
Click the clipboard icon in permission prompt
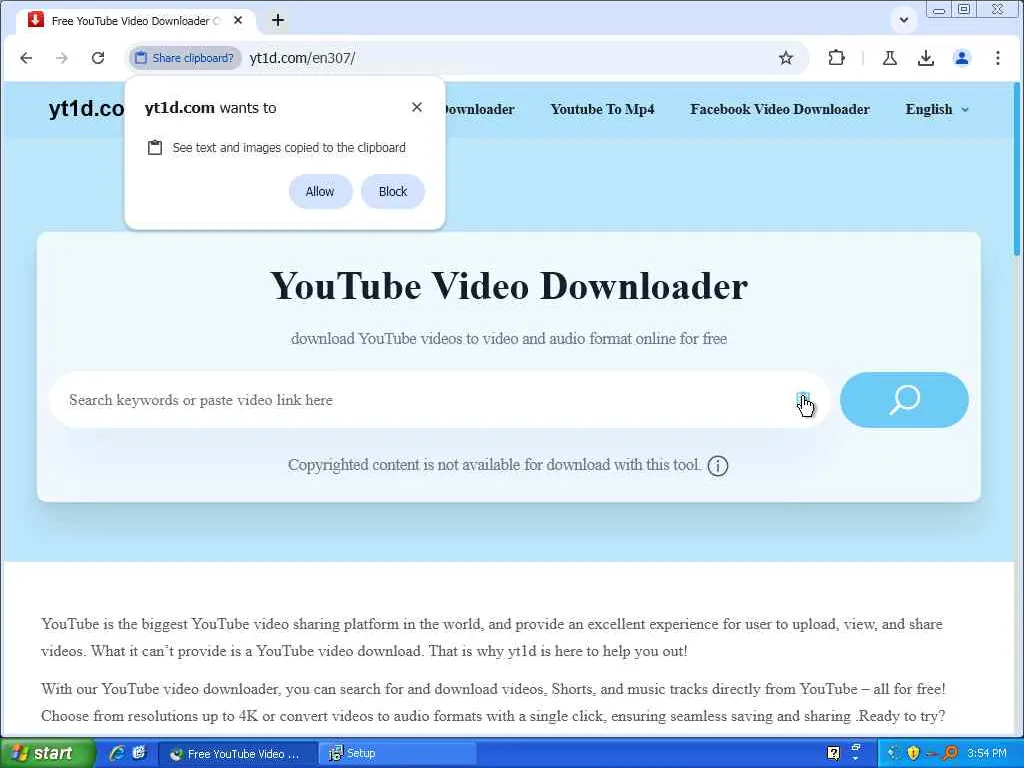pos(155,148)
